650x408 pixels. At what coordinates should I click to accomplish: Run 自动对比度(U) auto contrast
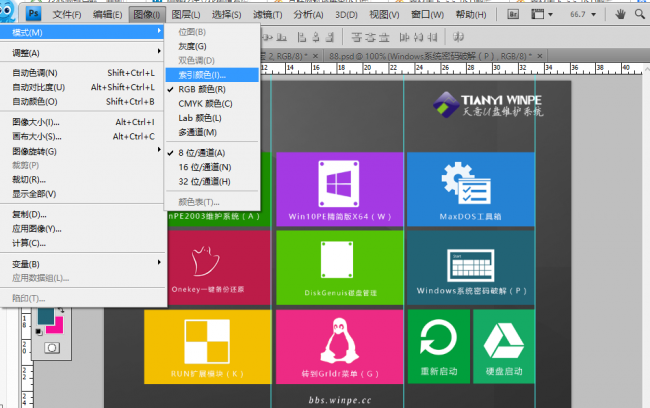coord(82,87)
